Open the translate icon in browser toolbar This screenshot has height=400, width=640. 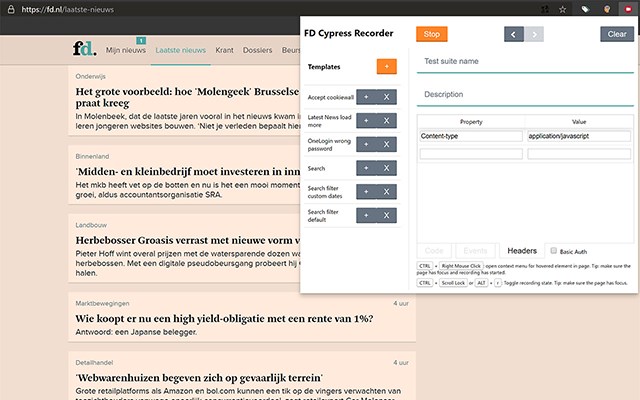544,9
